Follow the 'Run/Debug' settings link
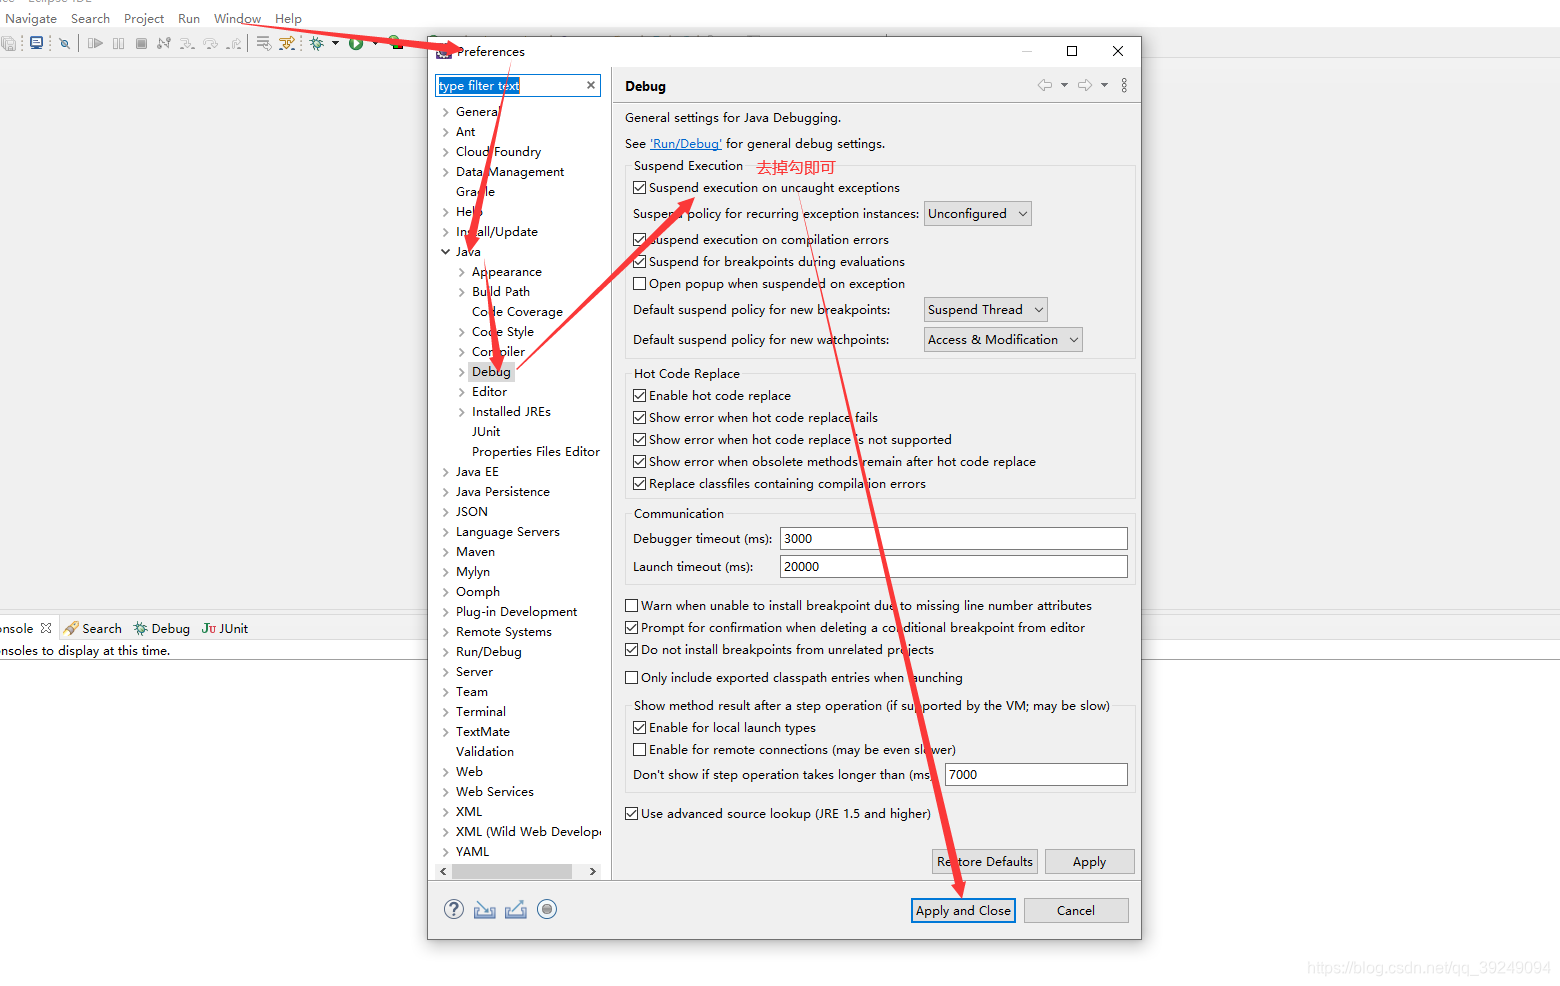This screenshot has height=986, width=1560. coord(686,143)
